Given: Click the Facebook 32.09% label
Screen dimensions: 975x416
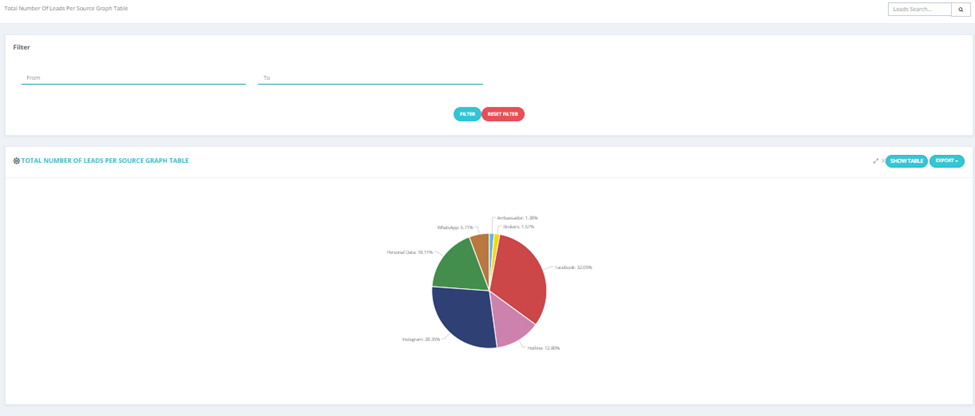Looking at the screenshot, I should pos(573,267).
